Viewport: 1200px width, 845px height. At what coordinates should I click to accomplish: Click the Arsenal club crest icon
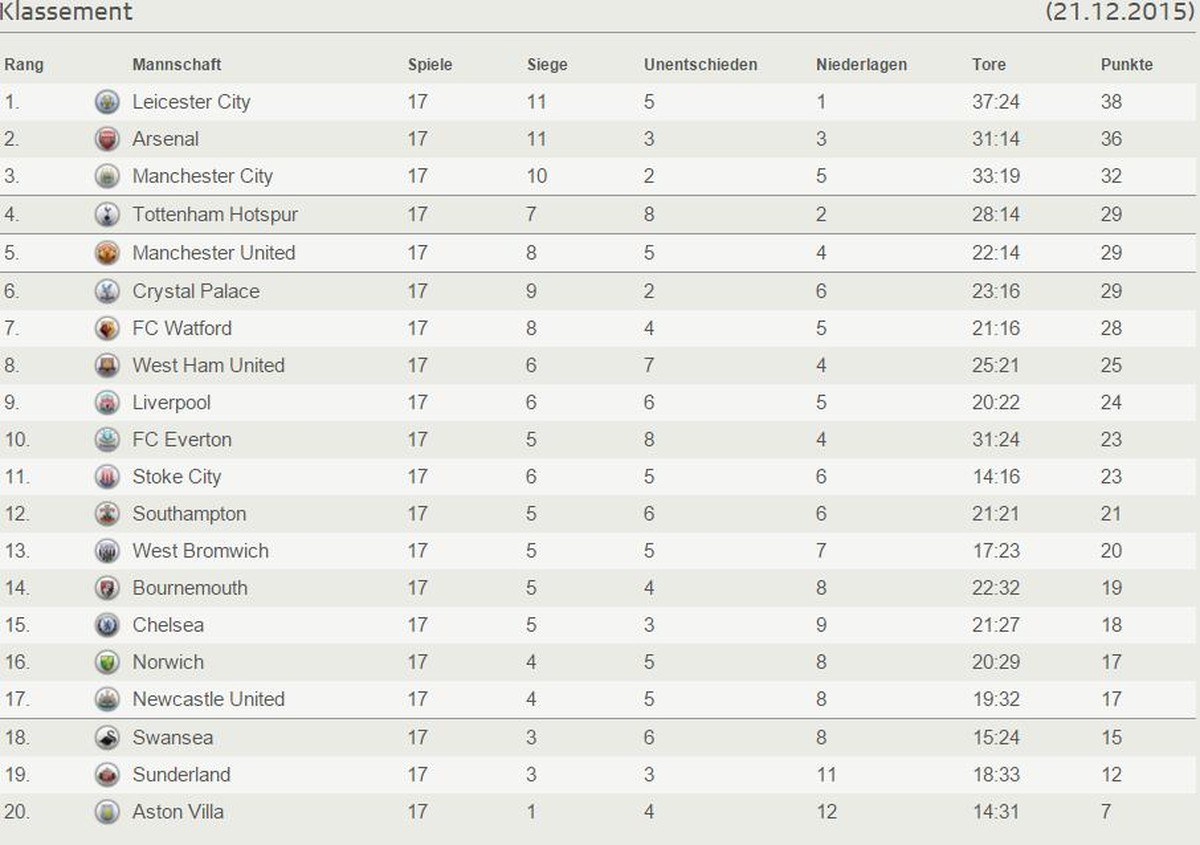(107, 139)
